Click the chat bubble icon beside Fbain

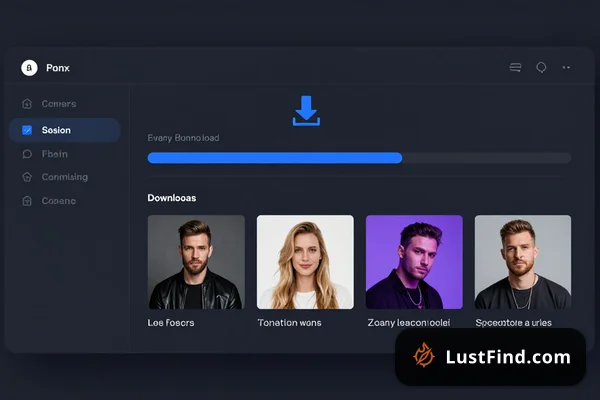[x=27, y=154]
